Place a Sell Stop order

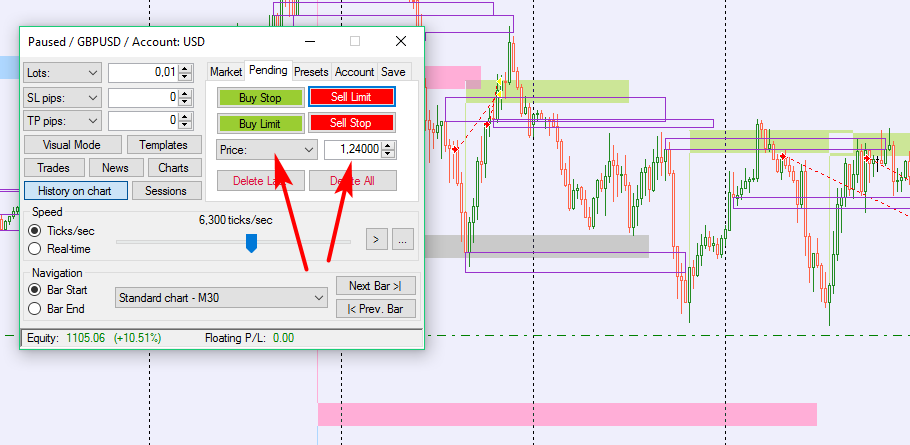click(351, 123)
